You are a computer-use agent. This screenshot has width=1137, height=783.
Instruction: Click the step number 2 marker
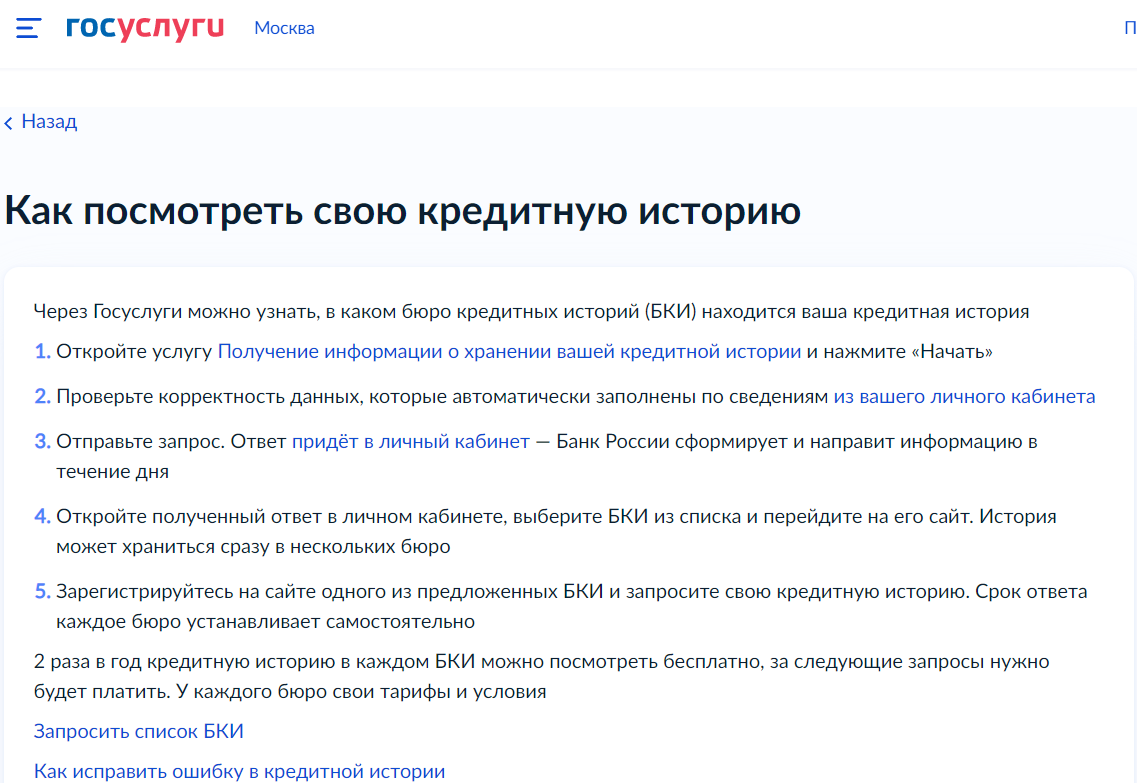point(42,397)
